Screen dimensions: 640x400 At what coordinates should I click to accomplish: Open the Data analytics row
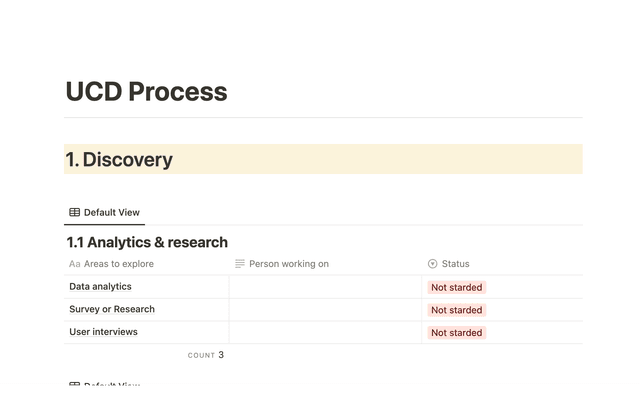[100, 287]
